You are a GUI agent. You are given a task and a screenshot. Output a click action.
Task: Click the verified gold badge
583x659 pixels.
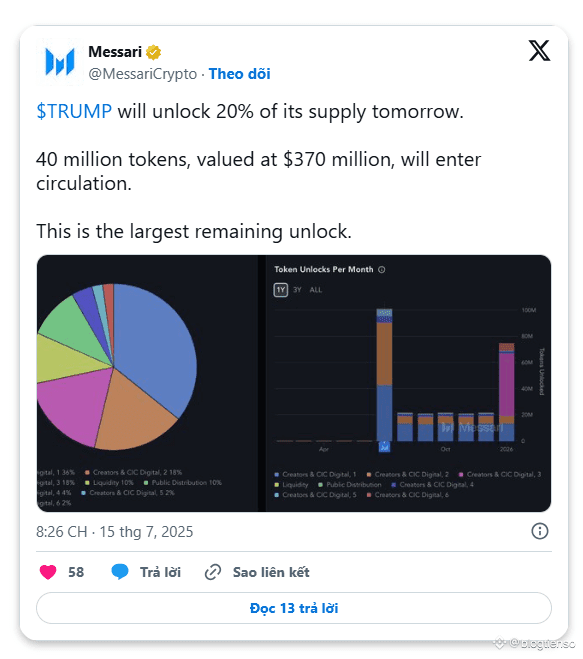click(x=153, y=52)
